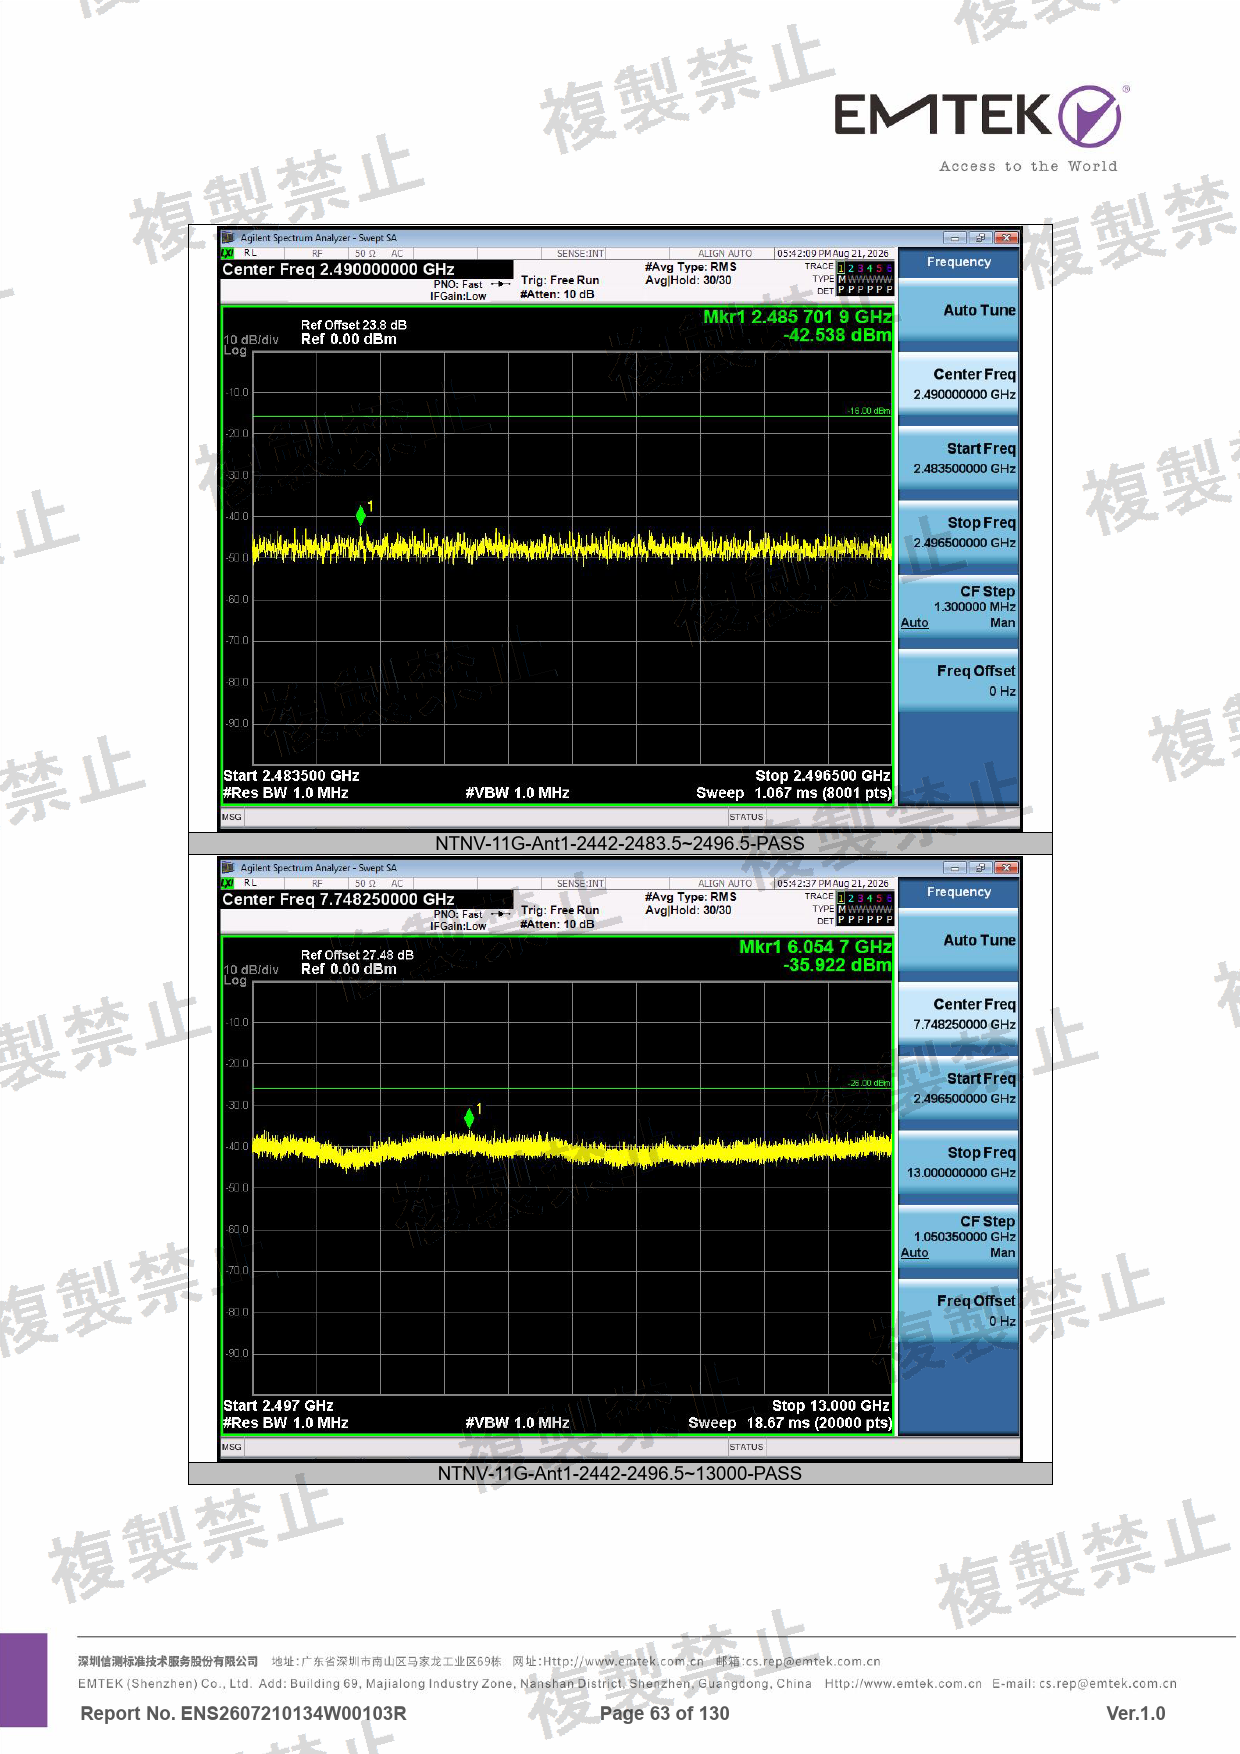Click the 'Ref Offset 27.48 dB' label
This screenshot has width=1240, height=1754.
[357, 955]
